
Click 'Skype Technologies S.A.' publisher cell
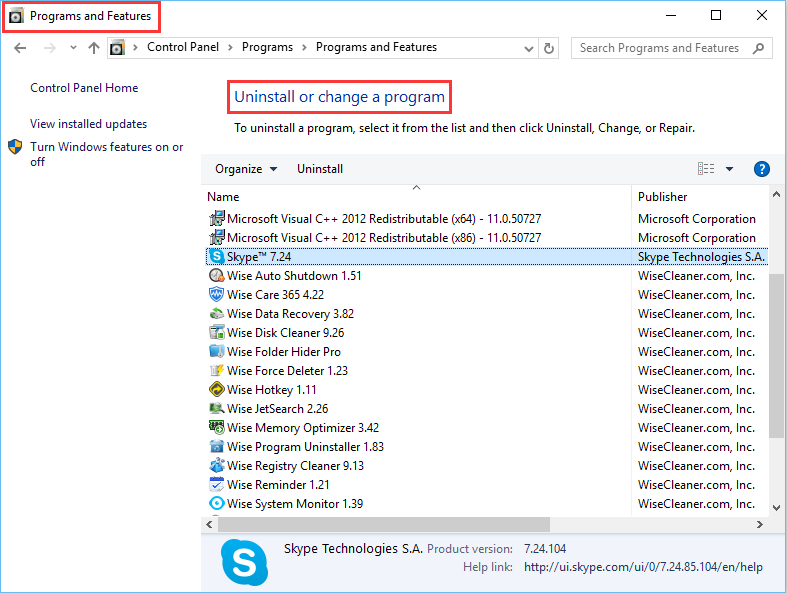[x=701, y=257]
